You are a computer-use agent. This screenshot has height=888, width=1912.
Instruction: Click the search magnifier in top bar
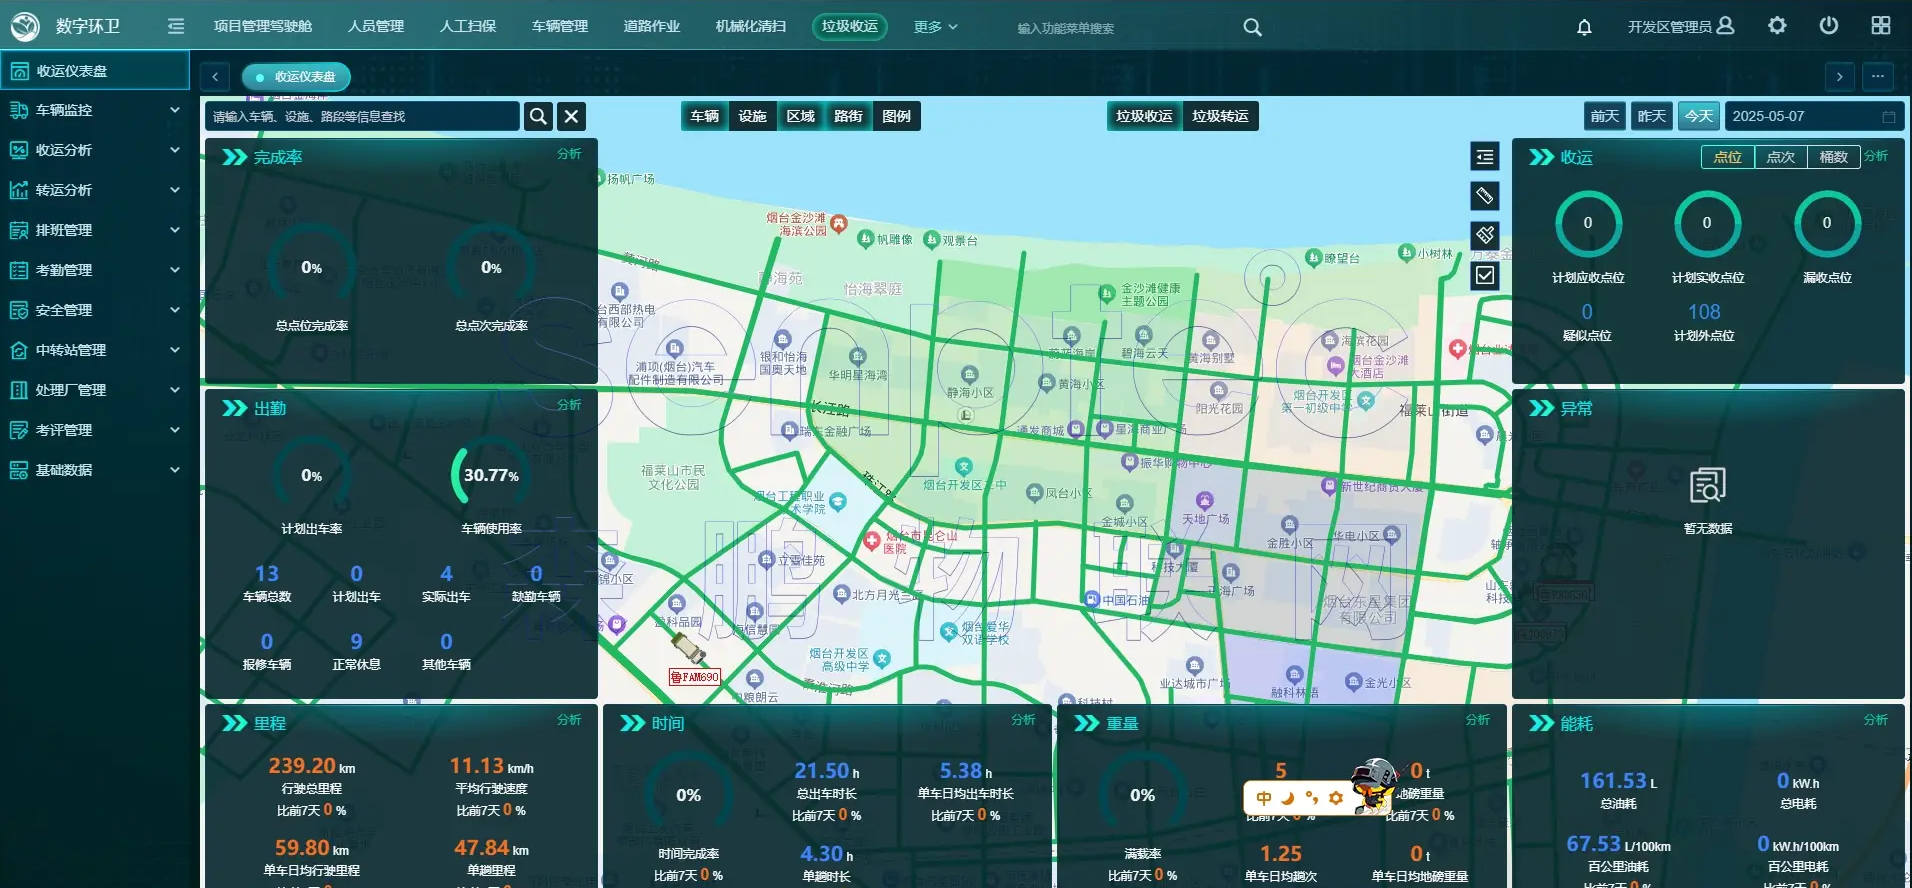click(x=1252, y=28)
